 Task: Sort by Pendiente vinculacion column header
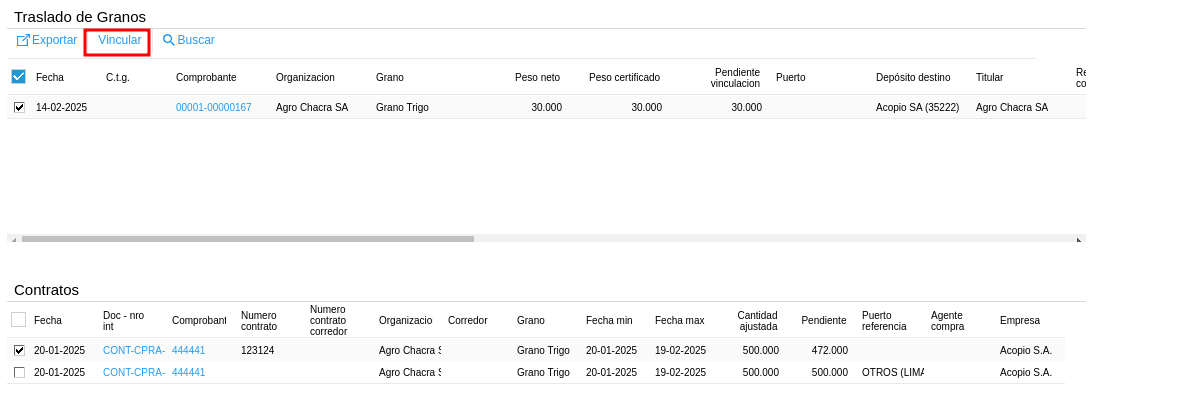point(735,77)
